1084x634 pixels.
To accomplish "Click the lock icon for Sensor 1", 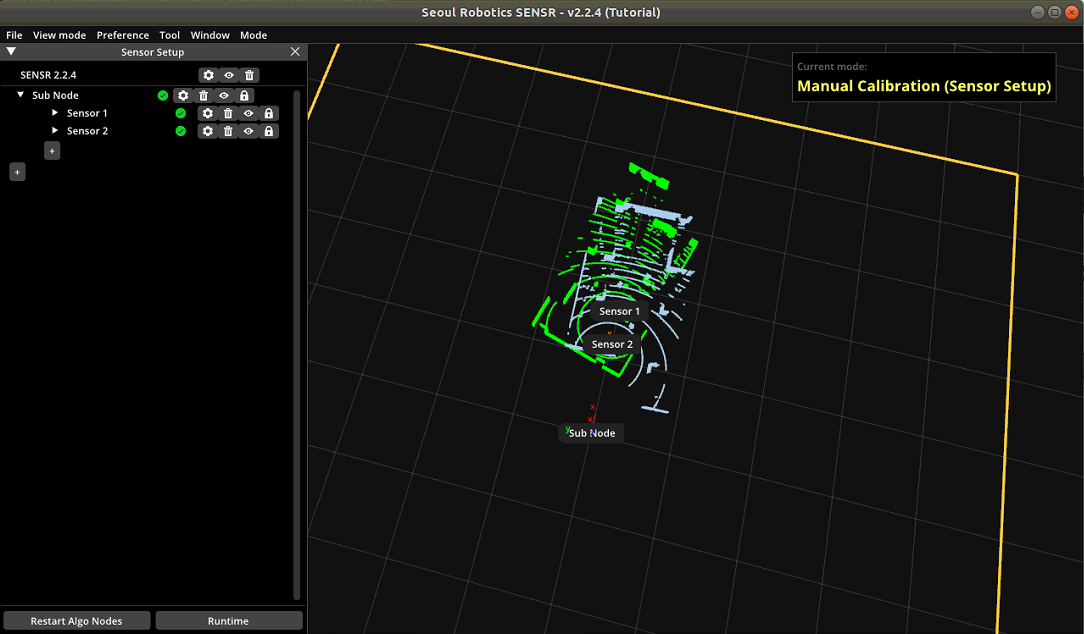I will [269, 114].
